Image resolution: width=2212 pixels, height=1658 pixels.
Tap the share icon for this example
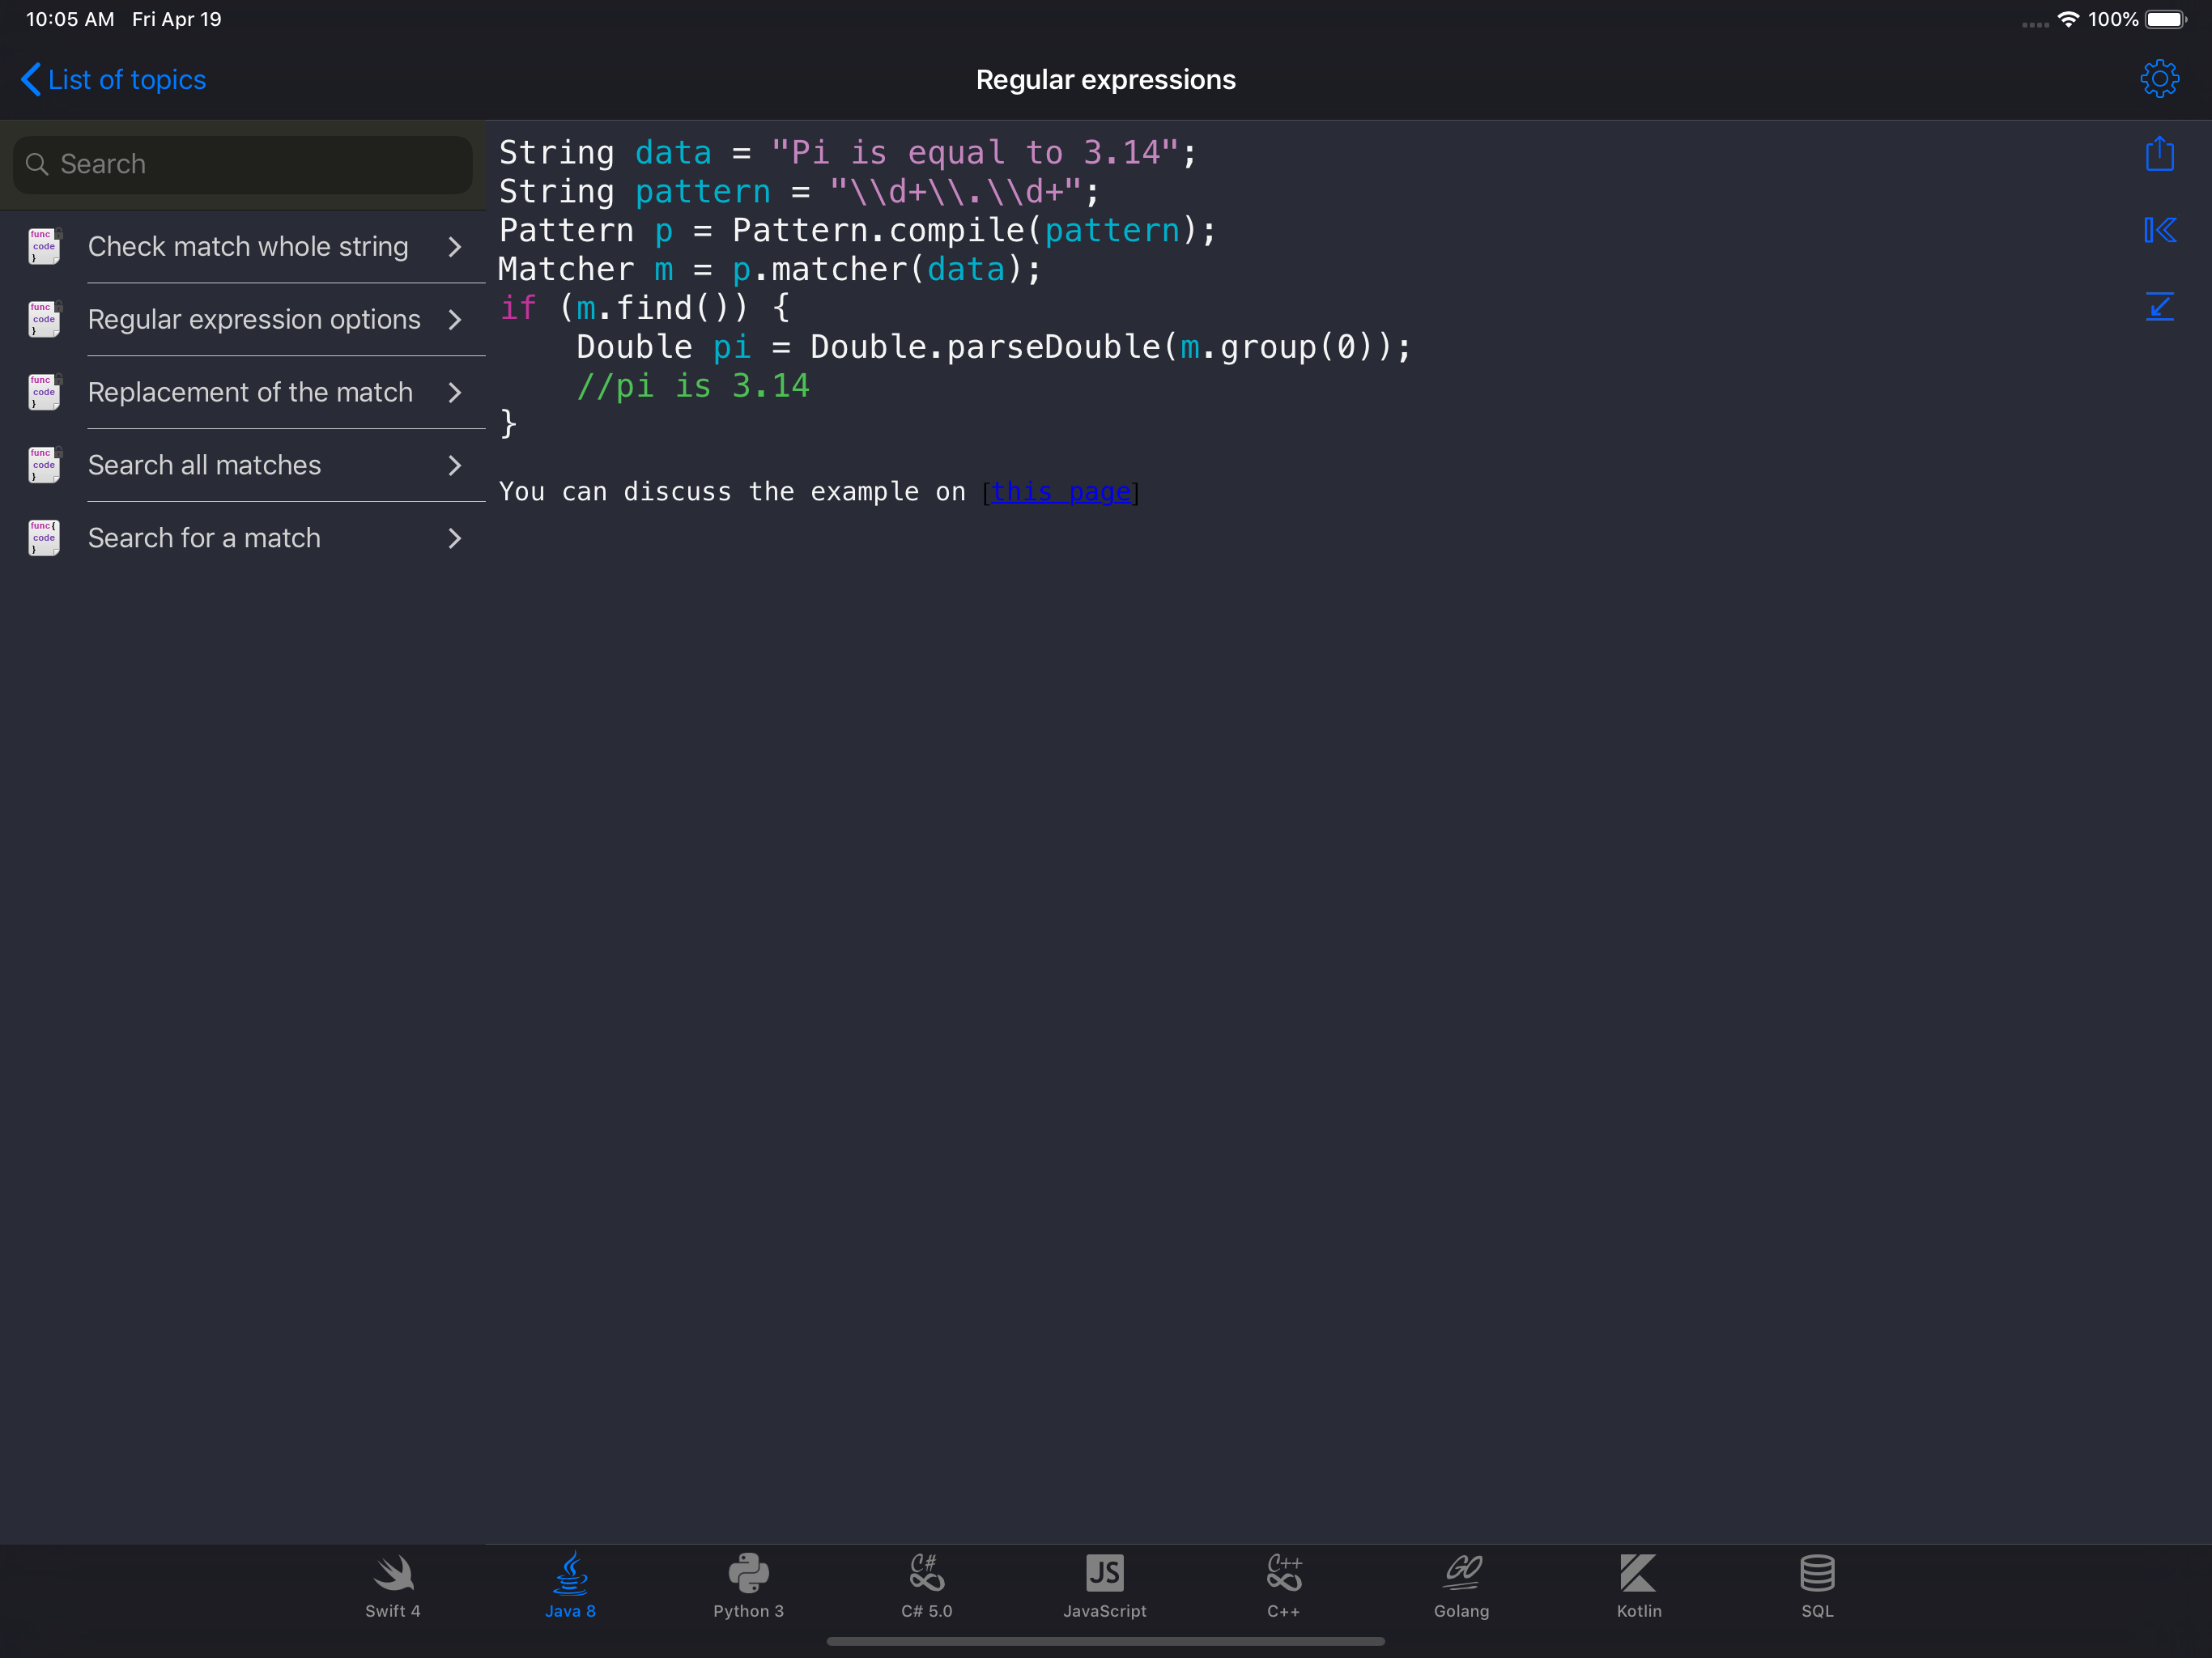click(x=2159, y=154)
